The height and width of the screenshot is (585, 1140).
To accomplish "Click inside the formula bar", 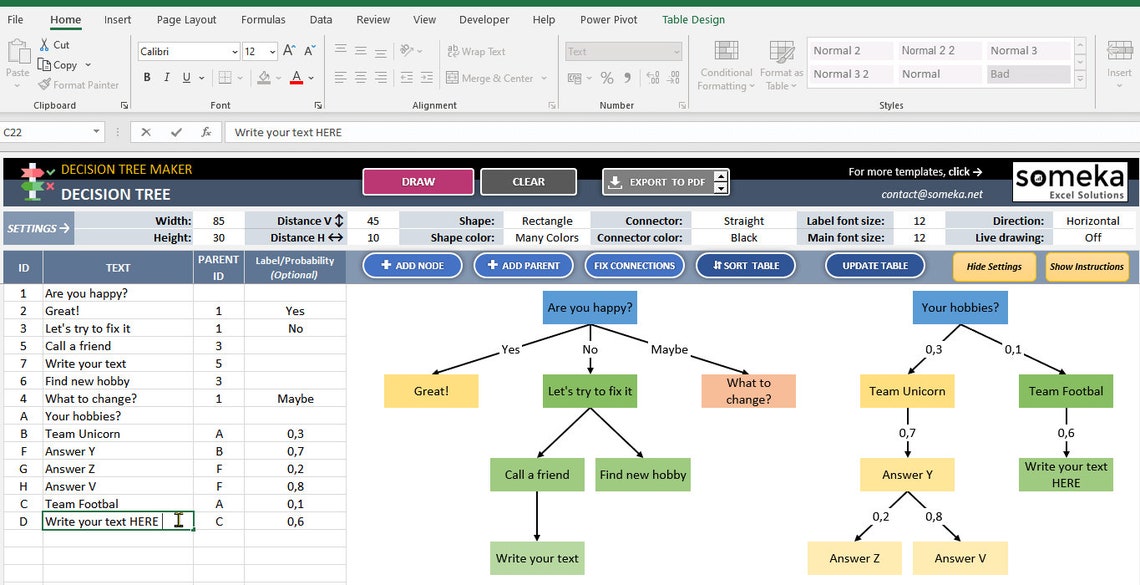I will [400, 131].
